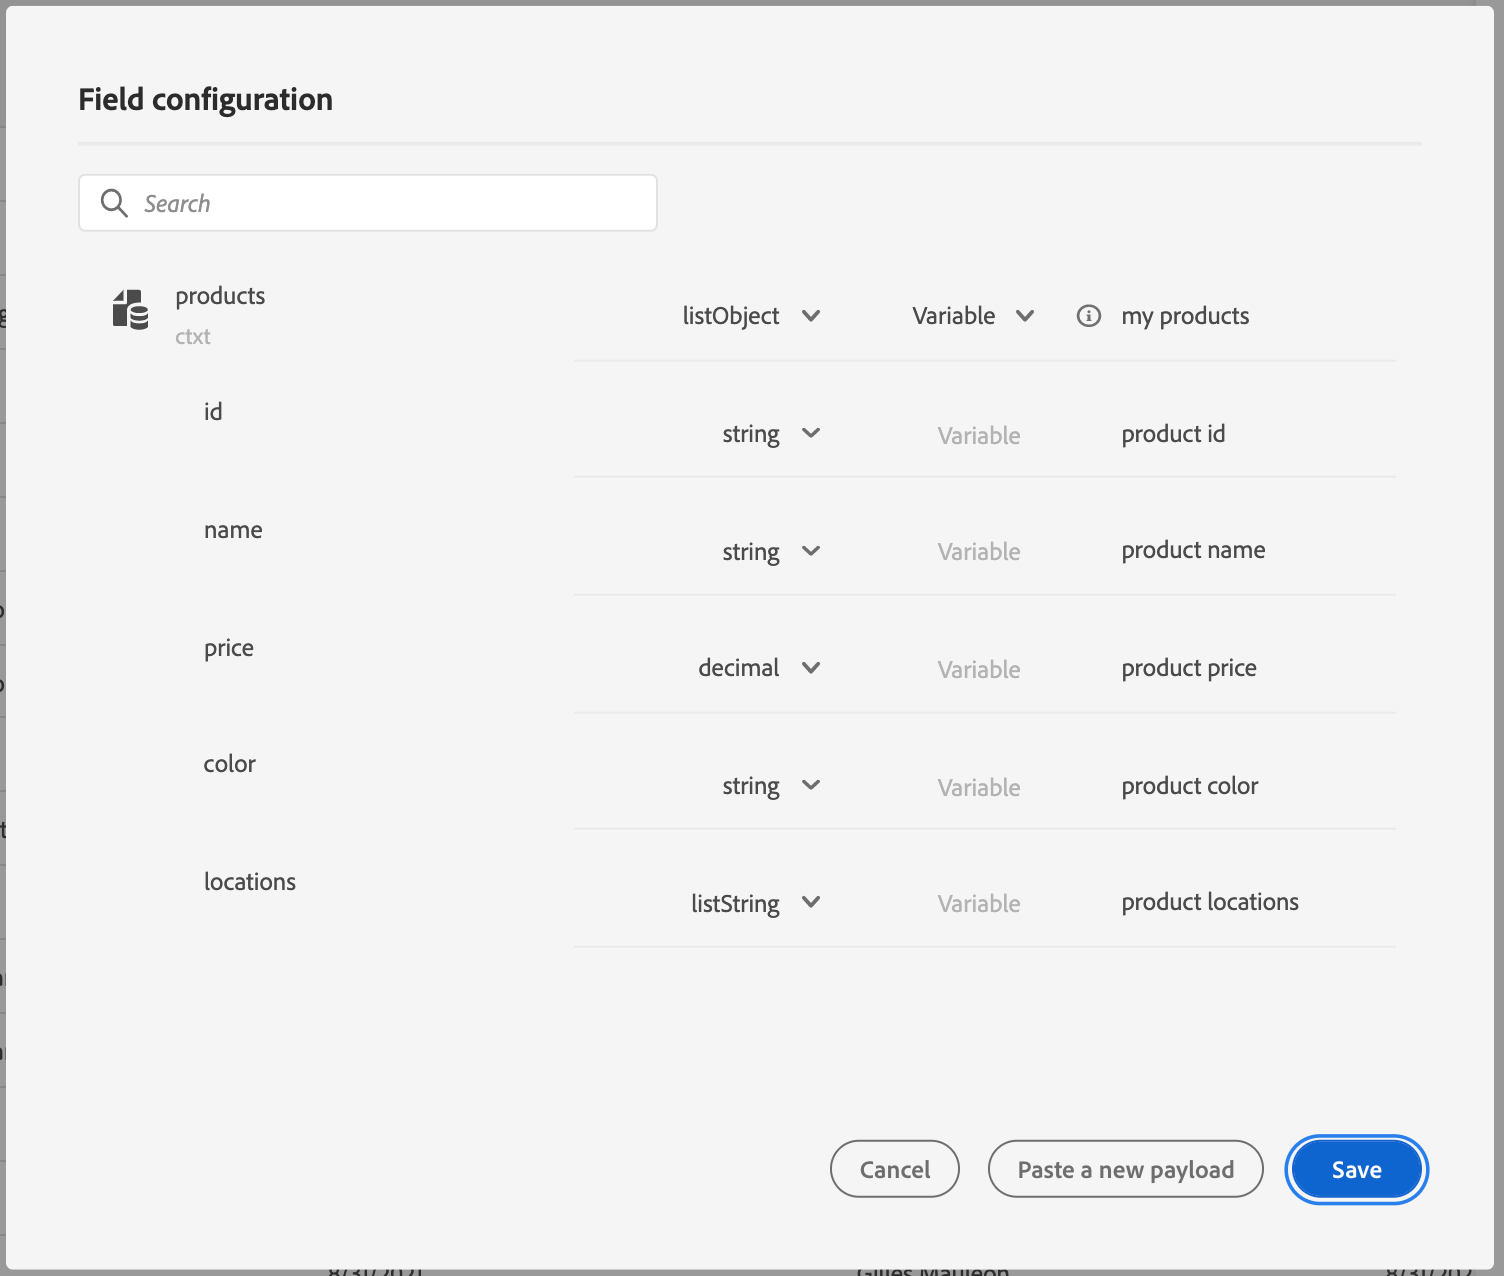The image size is (1504, 1276).
Task: Edit the my products label text
Action: point(1185,316)
